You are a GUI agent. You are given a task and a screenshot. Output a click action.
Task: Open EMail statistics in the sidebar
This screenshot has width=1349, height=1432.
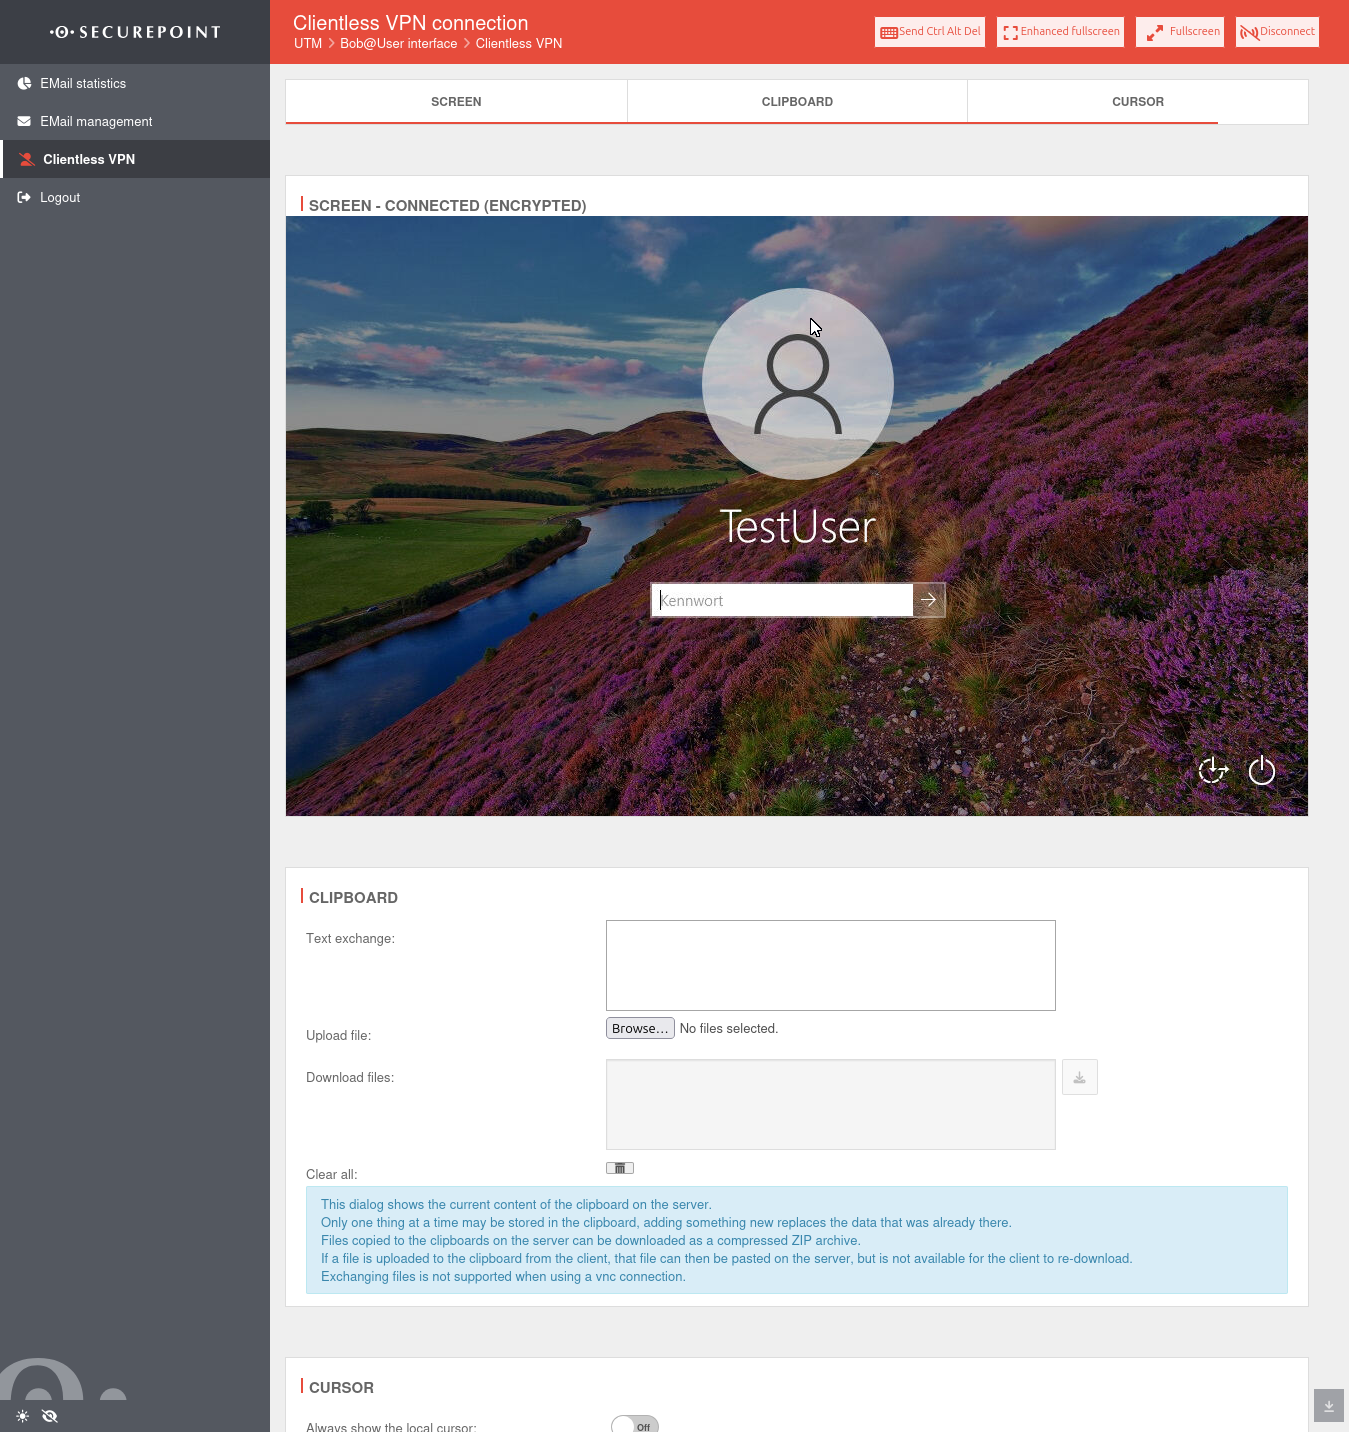[83, 84]
